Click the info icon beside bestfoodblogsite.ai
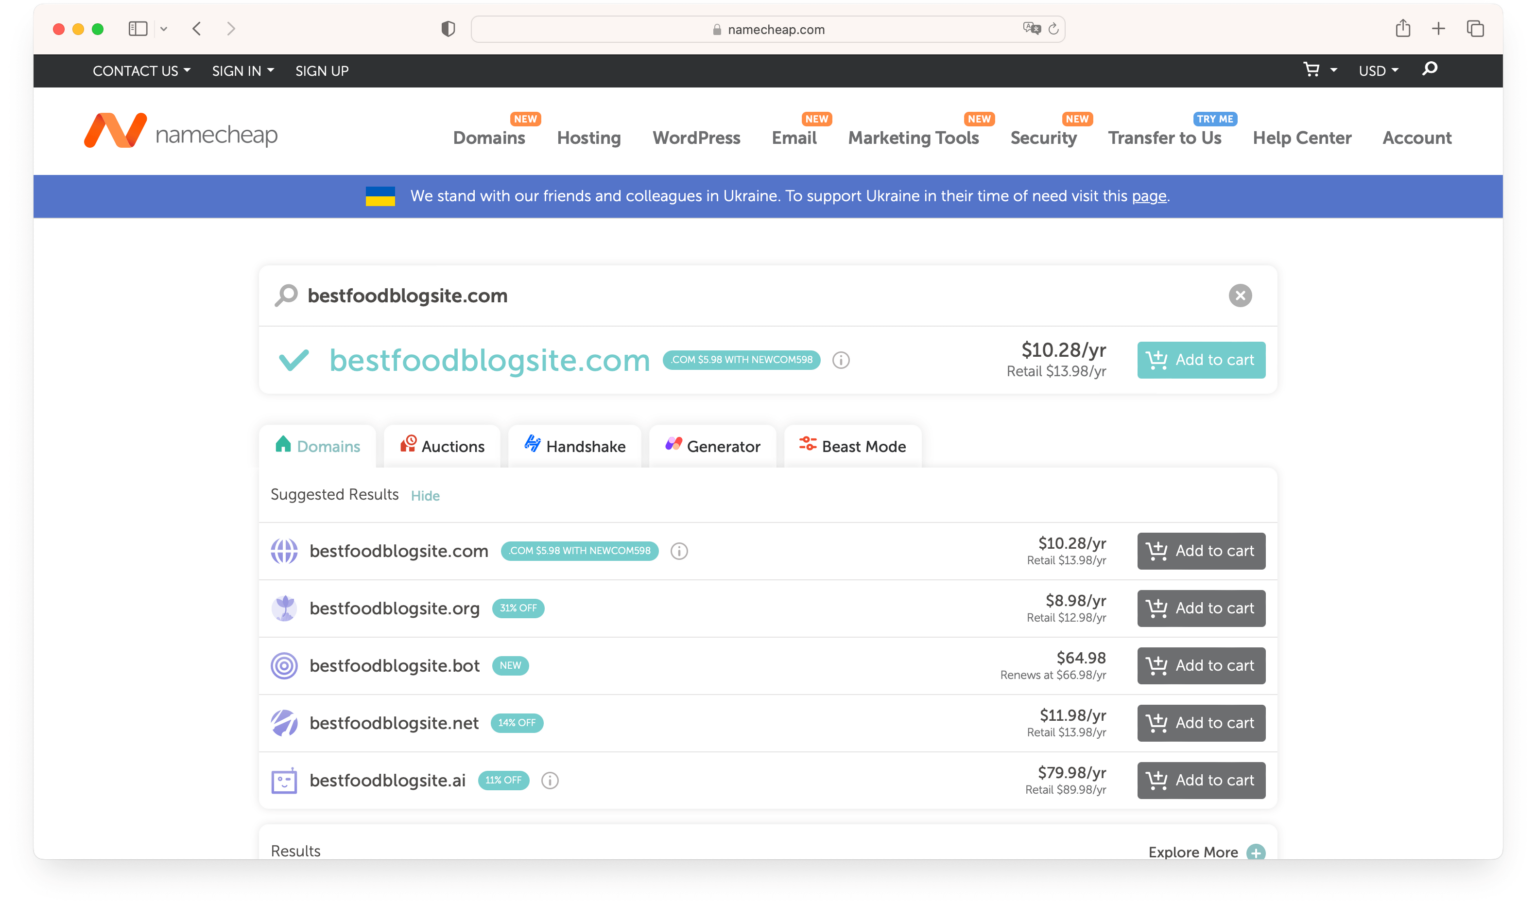The width and height of the screenshot is (1536, 904). (x=550, y=781)
